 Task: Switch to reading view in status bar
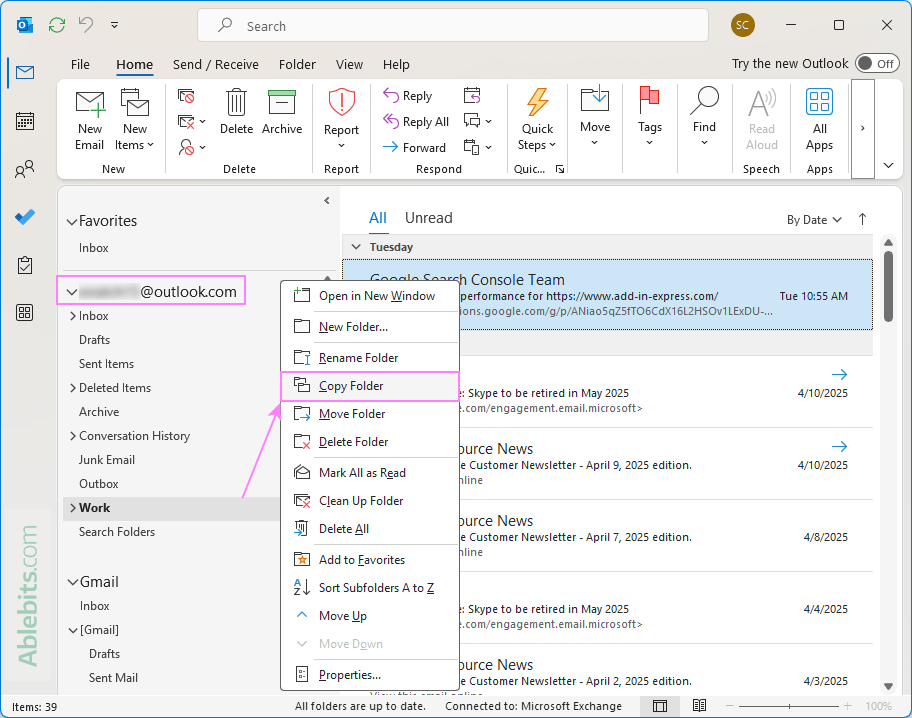(699, 706)
